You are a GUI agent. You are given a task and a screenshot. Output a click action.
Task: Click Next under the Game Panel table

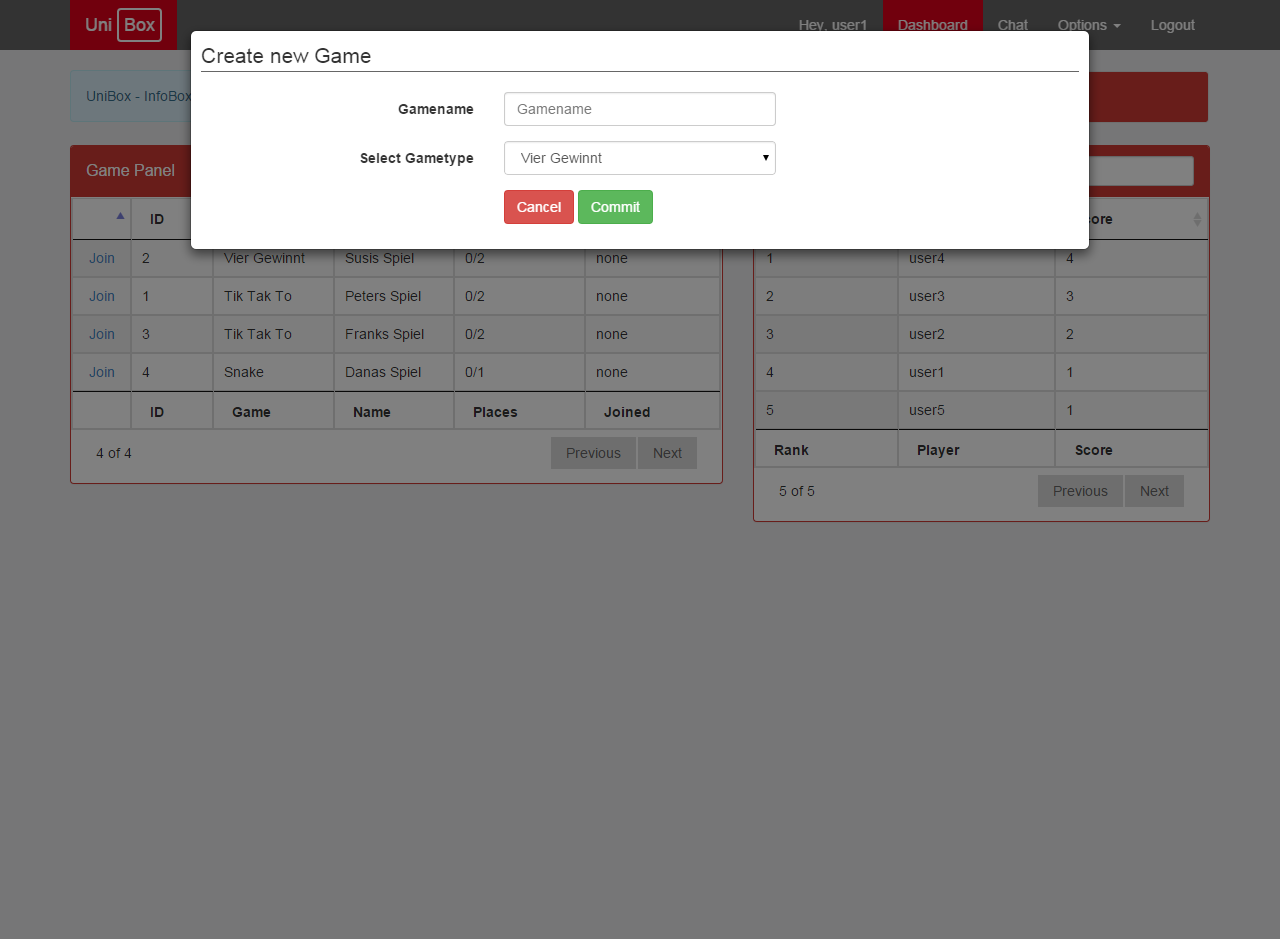click(667, 453)
